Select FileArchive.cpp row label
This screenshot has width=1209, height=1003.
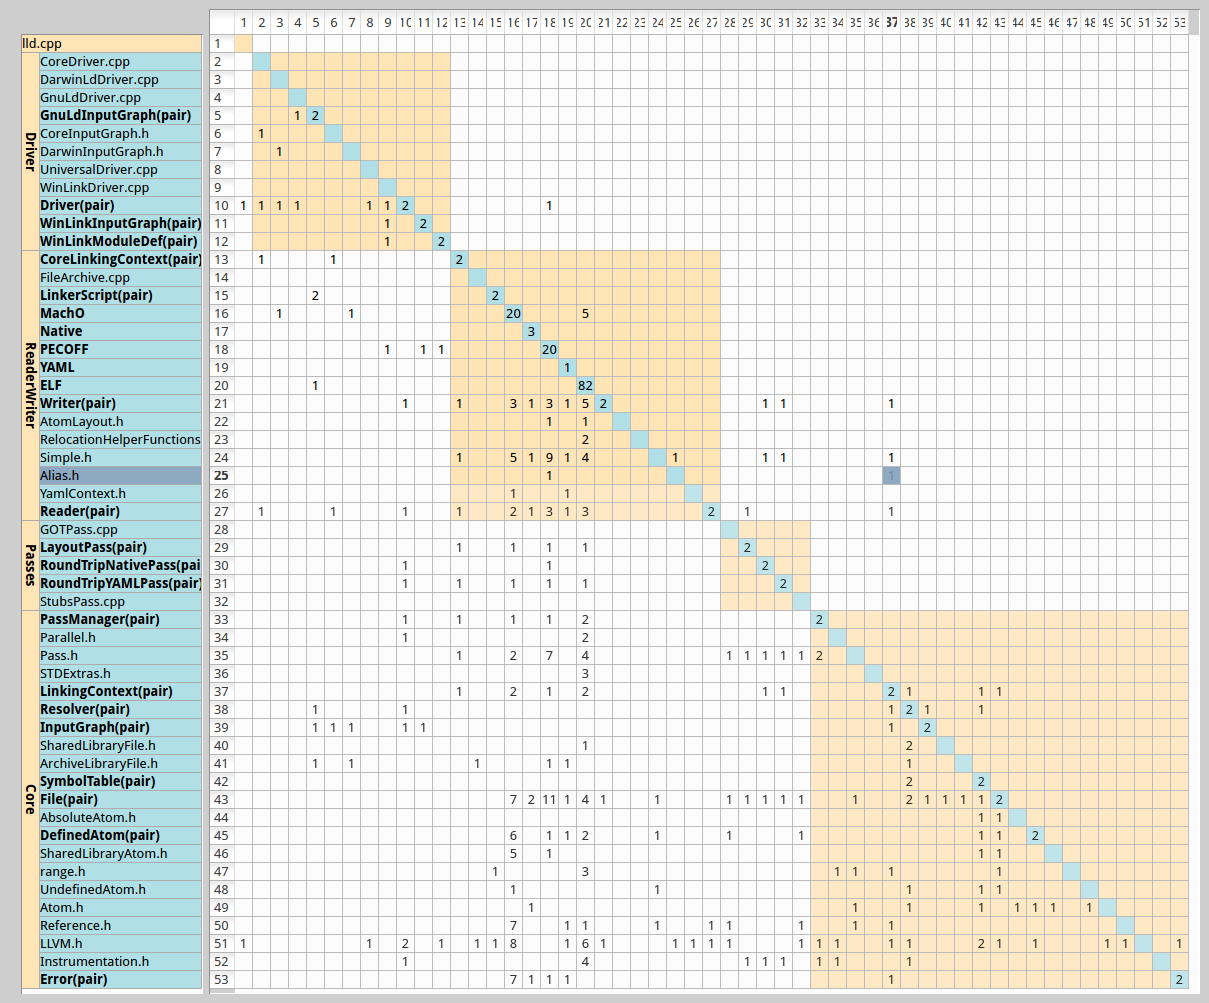(120, 278)
